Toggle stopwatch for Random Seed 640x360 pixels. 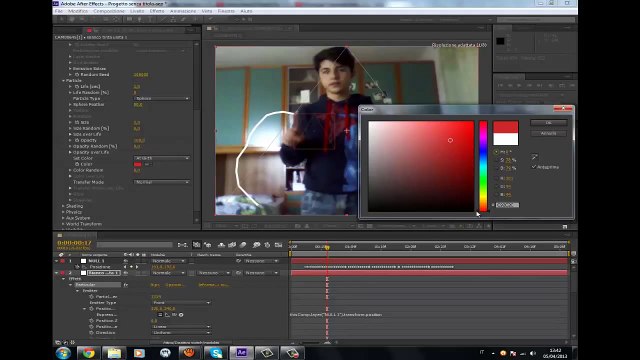(77, 75)
